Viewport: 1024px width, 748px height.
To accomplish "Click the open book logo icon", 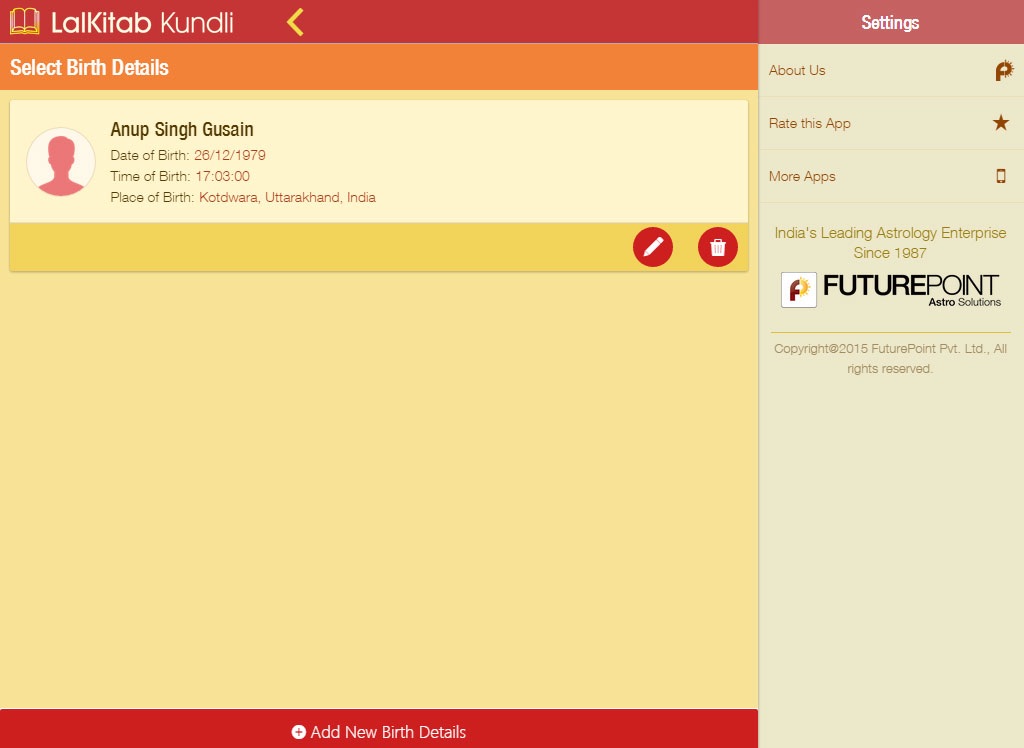I will click(25, 22).
